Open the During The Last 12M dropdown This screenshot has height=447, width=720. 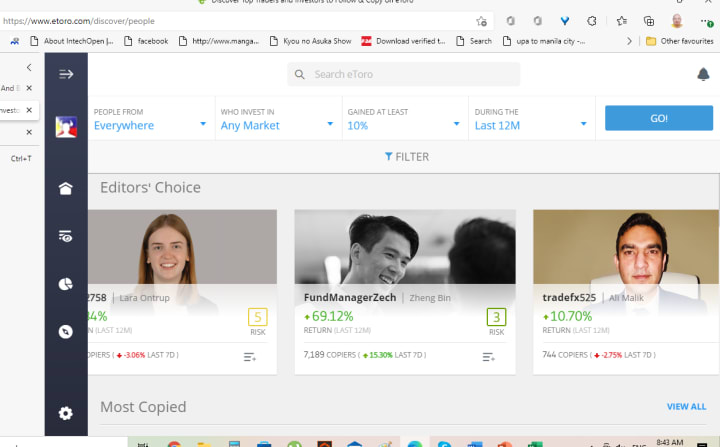click(531, 119)
